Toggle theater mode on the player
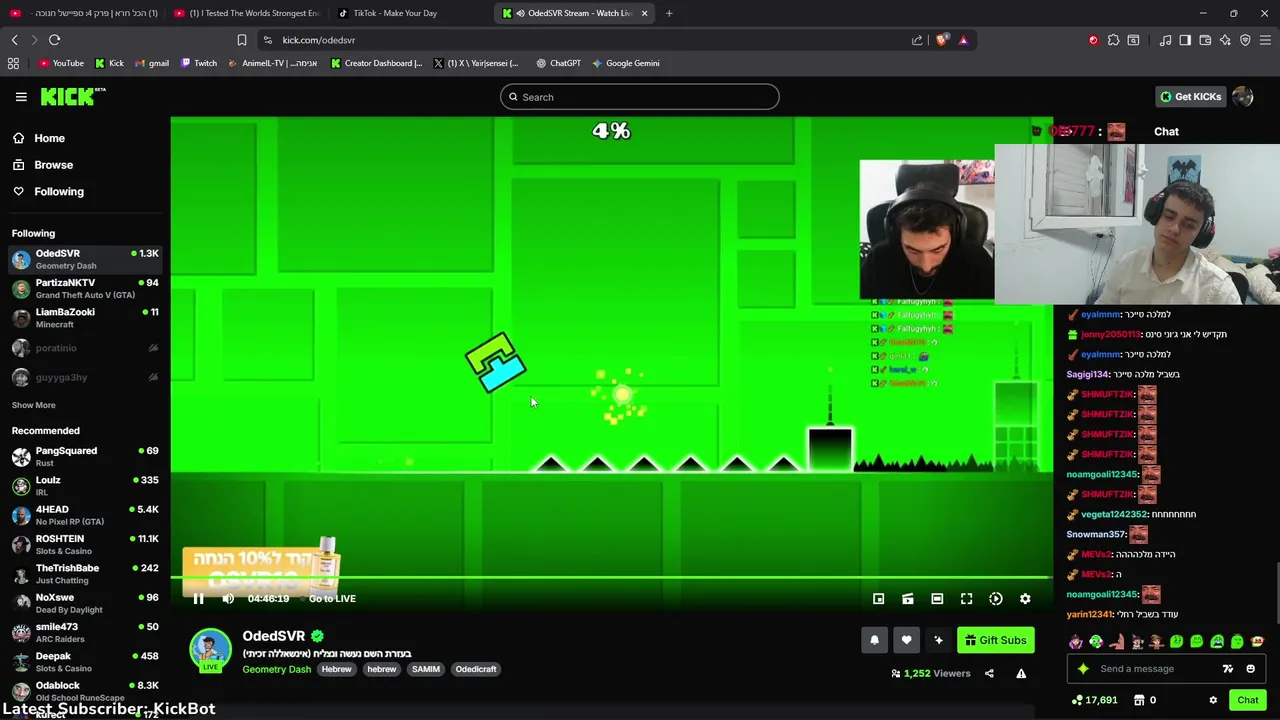 (937, 598)
